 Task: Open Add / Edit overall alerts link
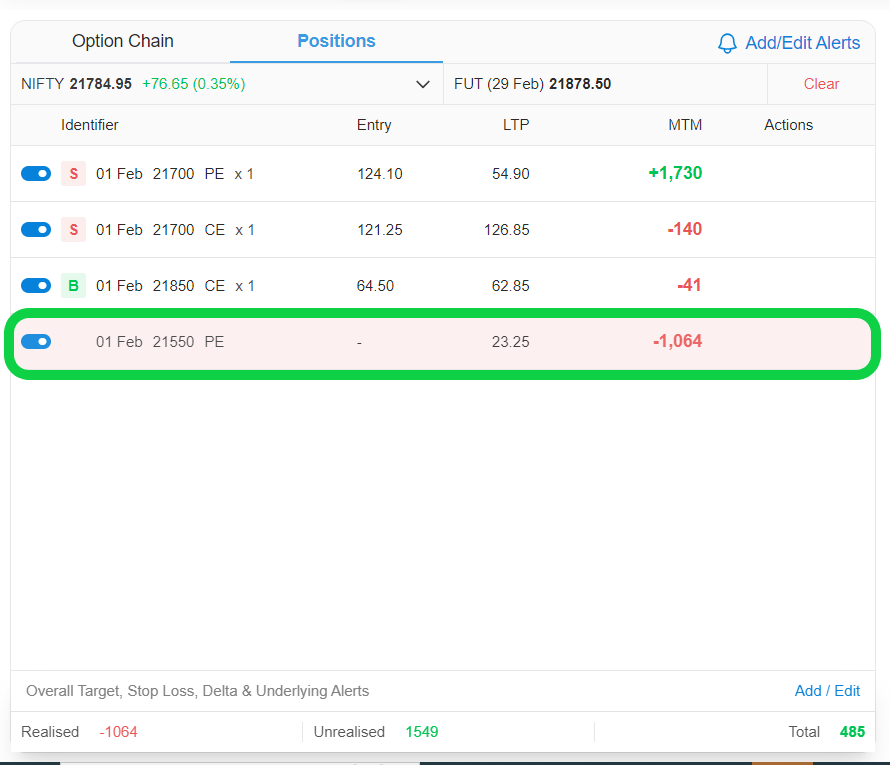pyautogui.click(x=827, y=691)
